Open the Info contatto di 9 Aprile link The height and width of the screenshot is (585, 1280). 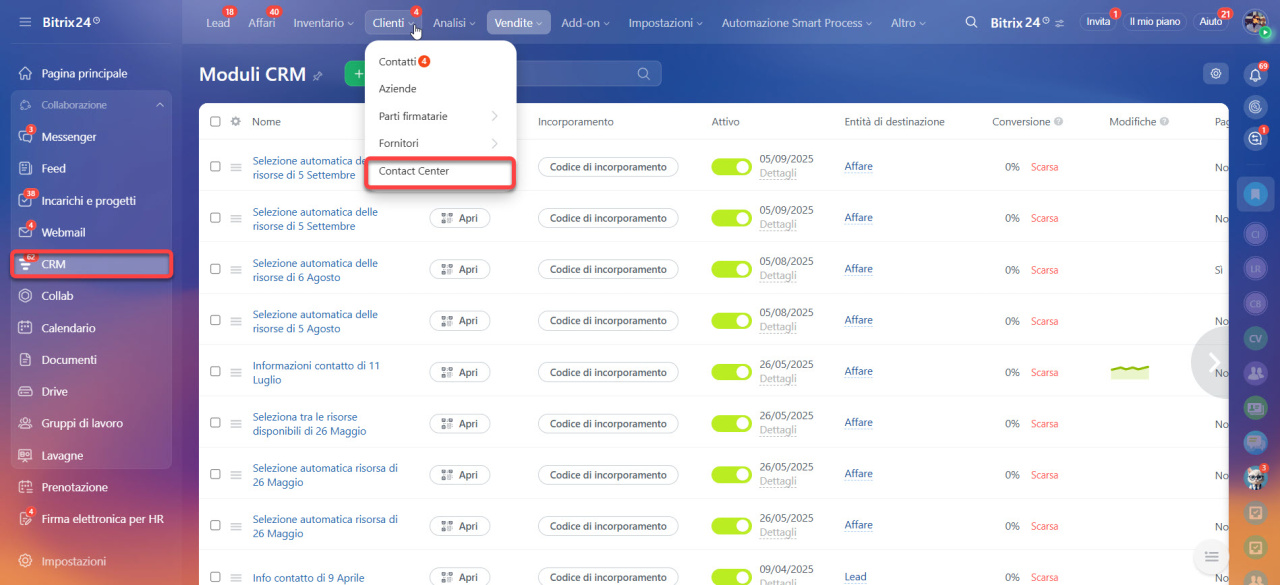tap(308, 577)
